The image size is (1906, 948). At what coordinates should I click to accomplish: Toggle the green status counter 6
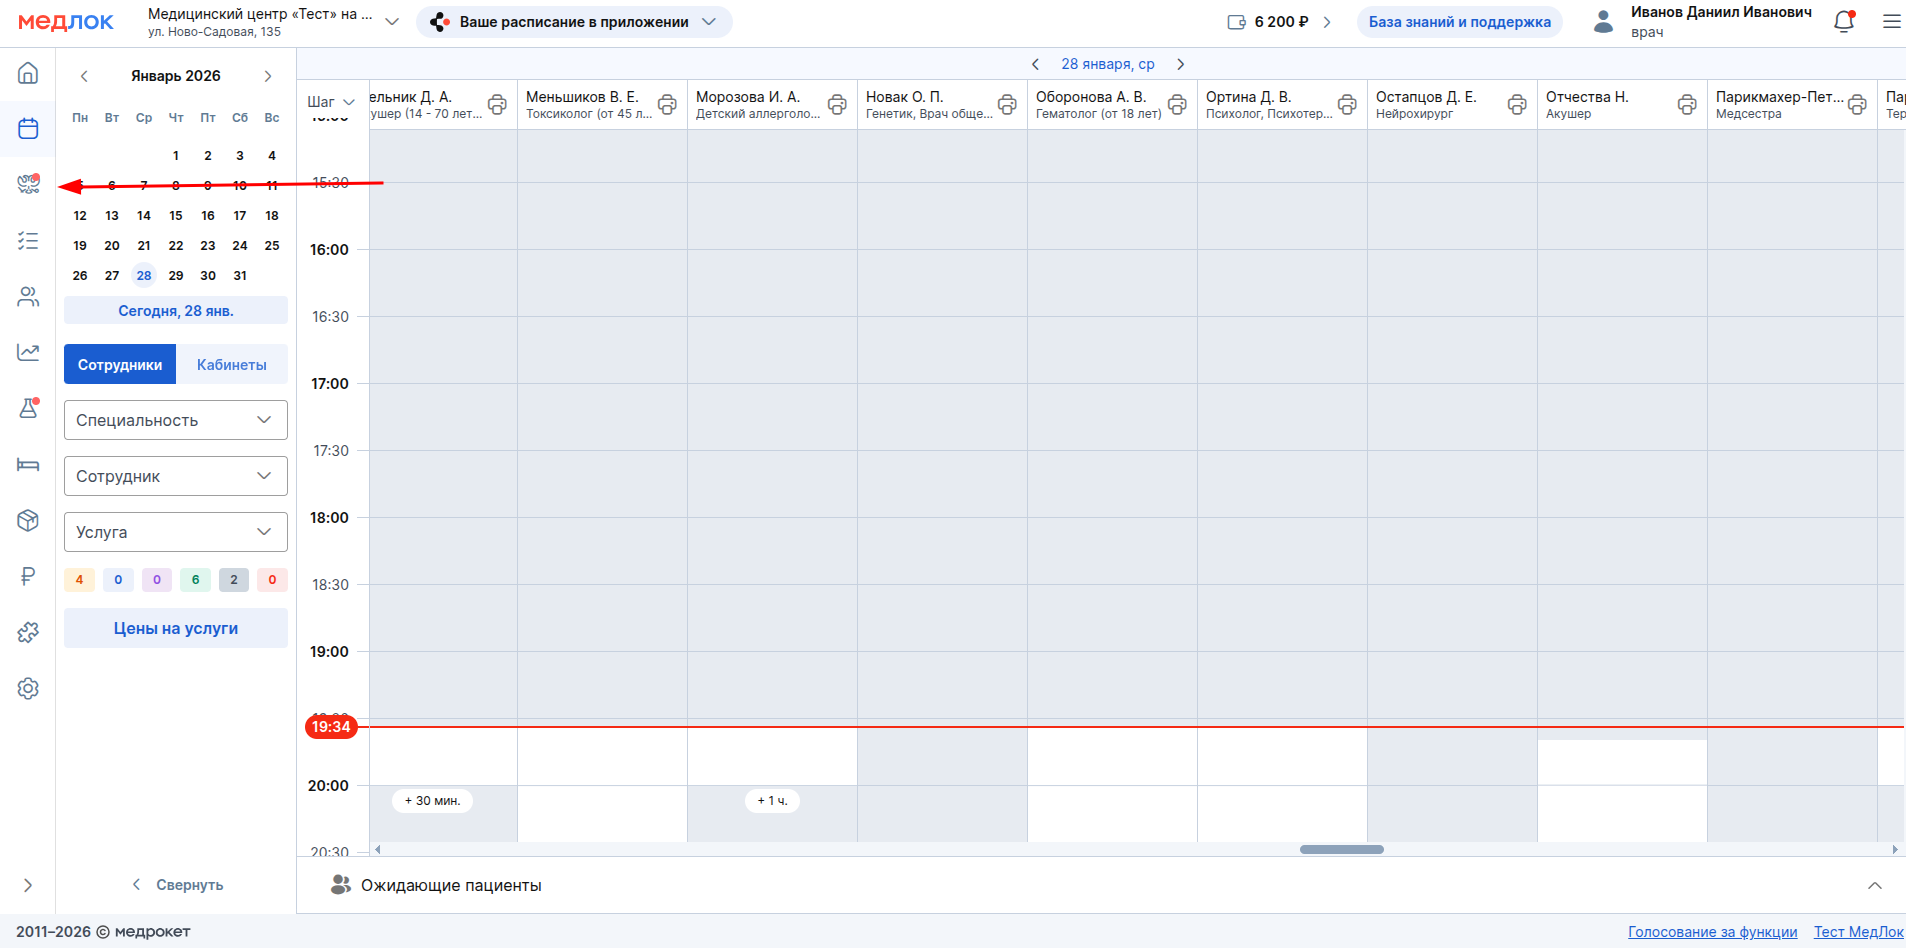(x=195, y=580)
